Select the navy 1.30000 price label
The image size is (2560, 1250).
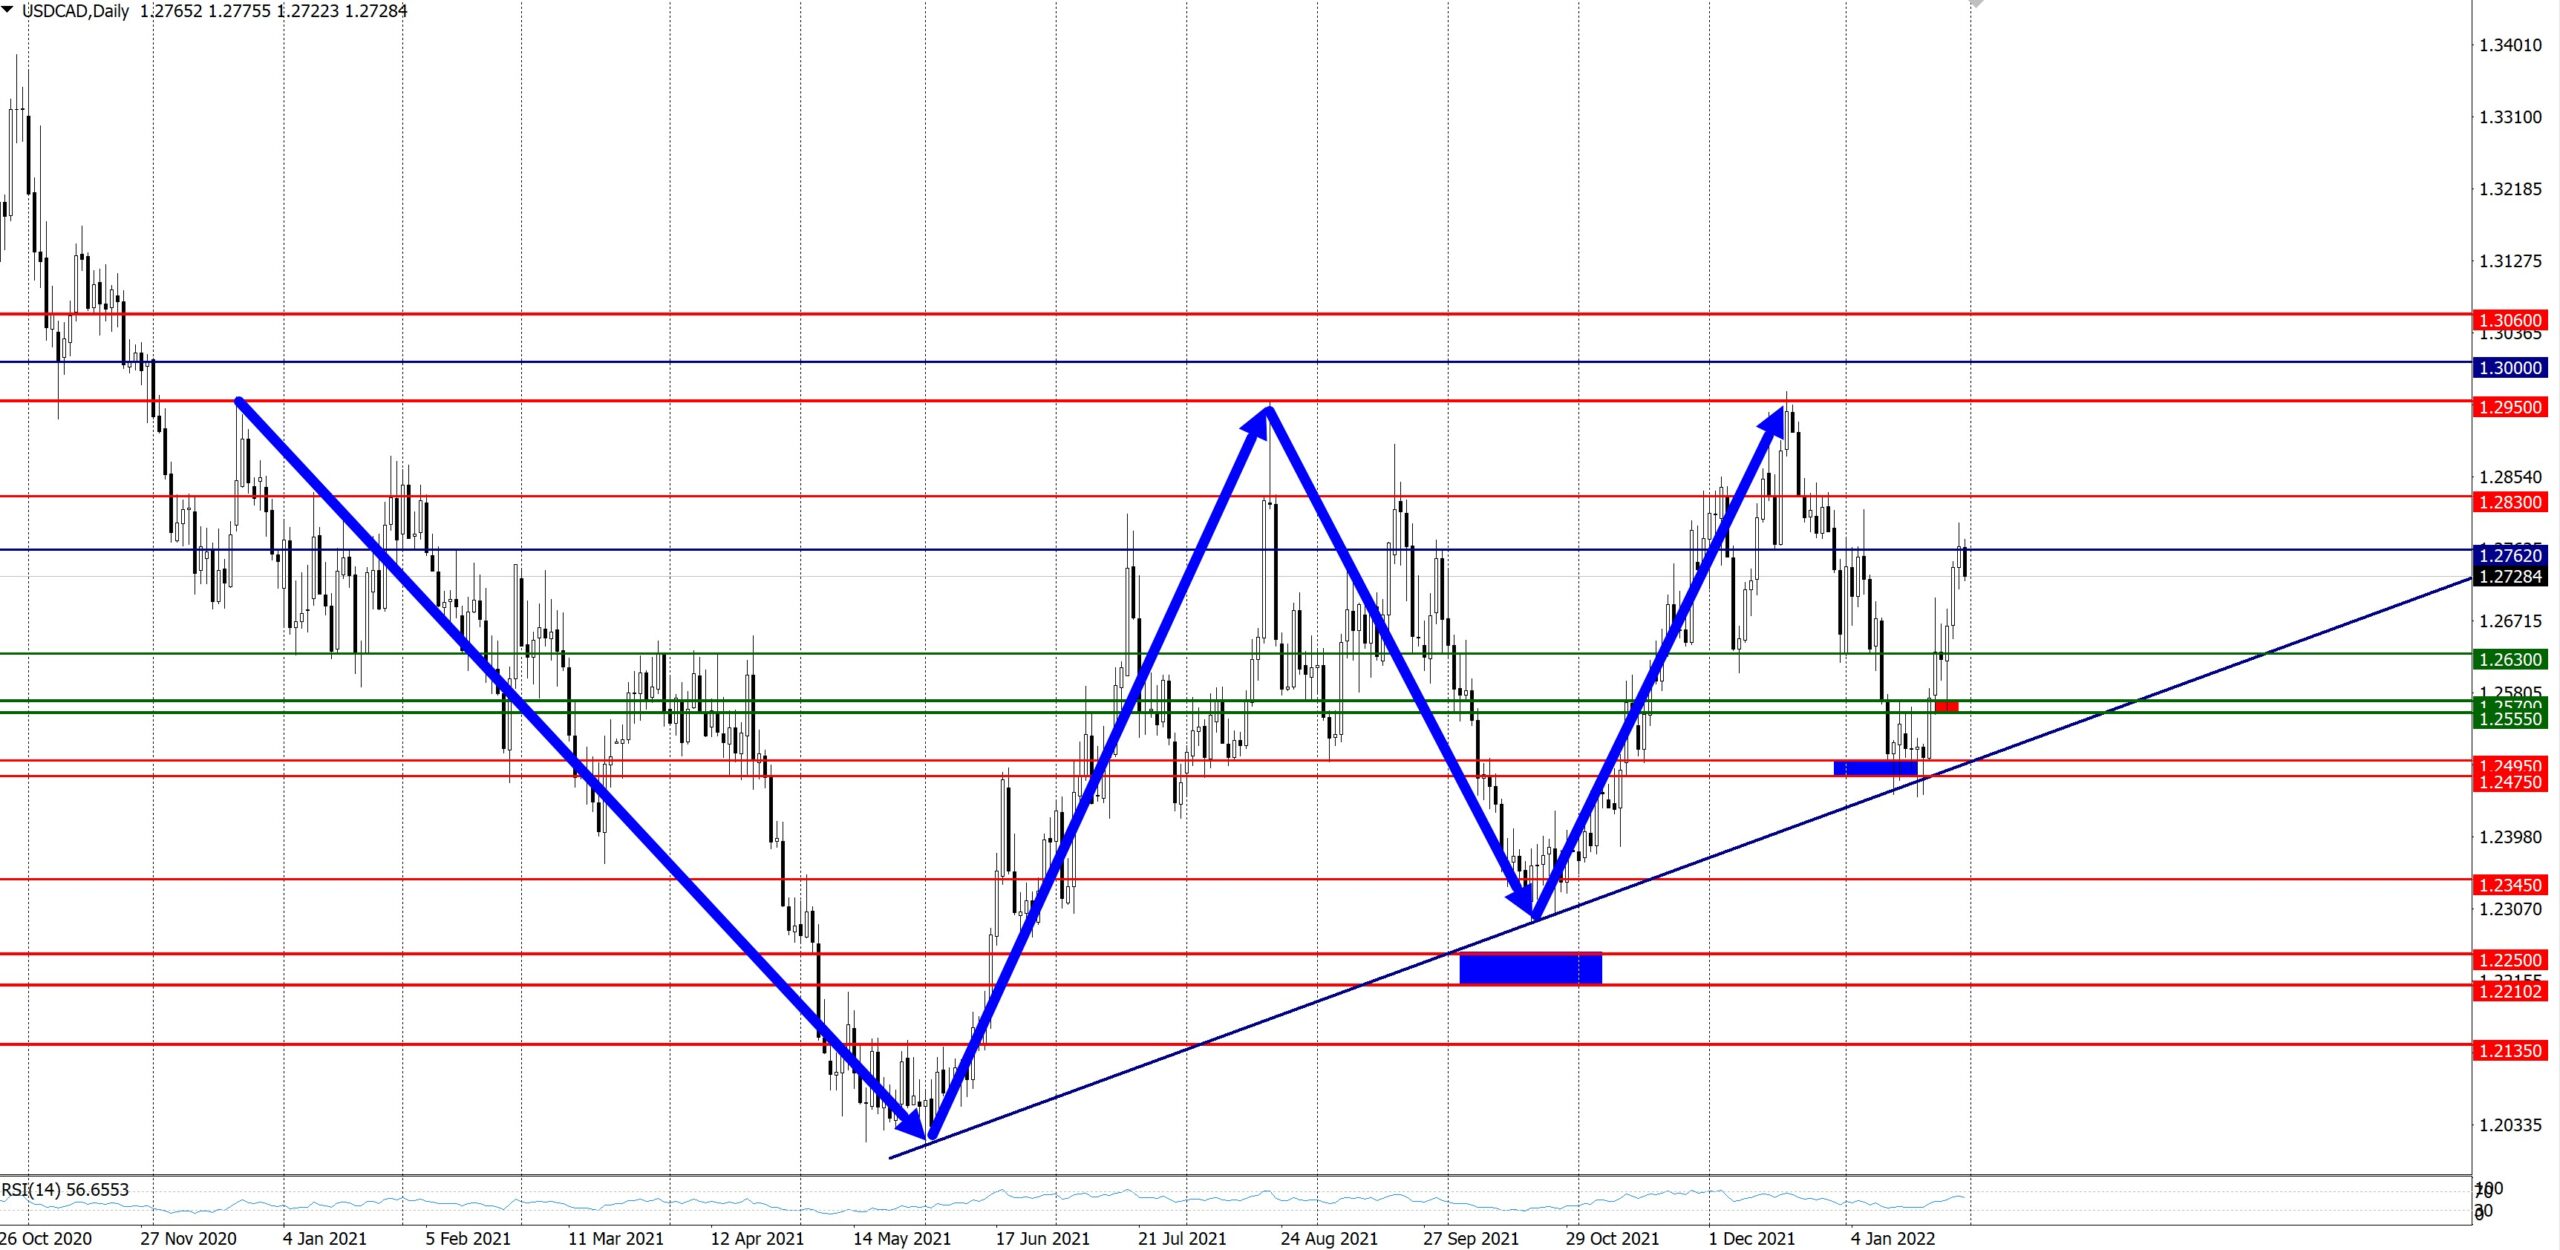point(2509,367)
